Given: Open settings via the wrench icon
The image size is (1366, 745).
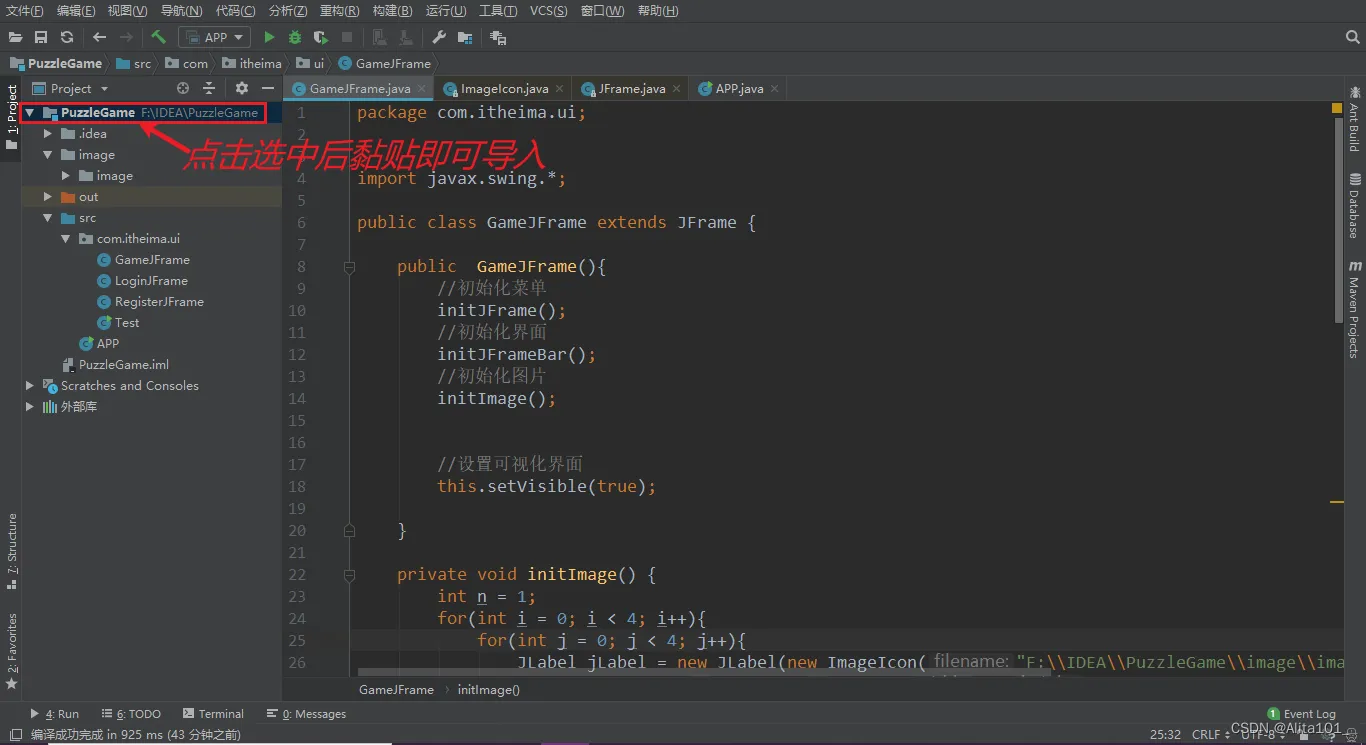Looking at the screenshot, I should click(439, 37).
